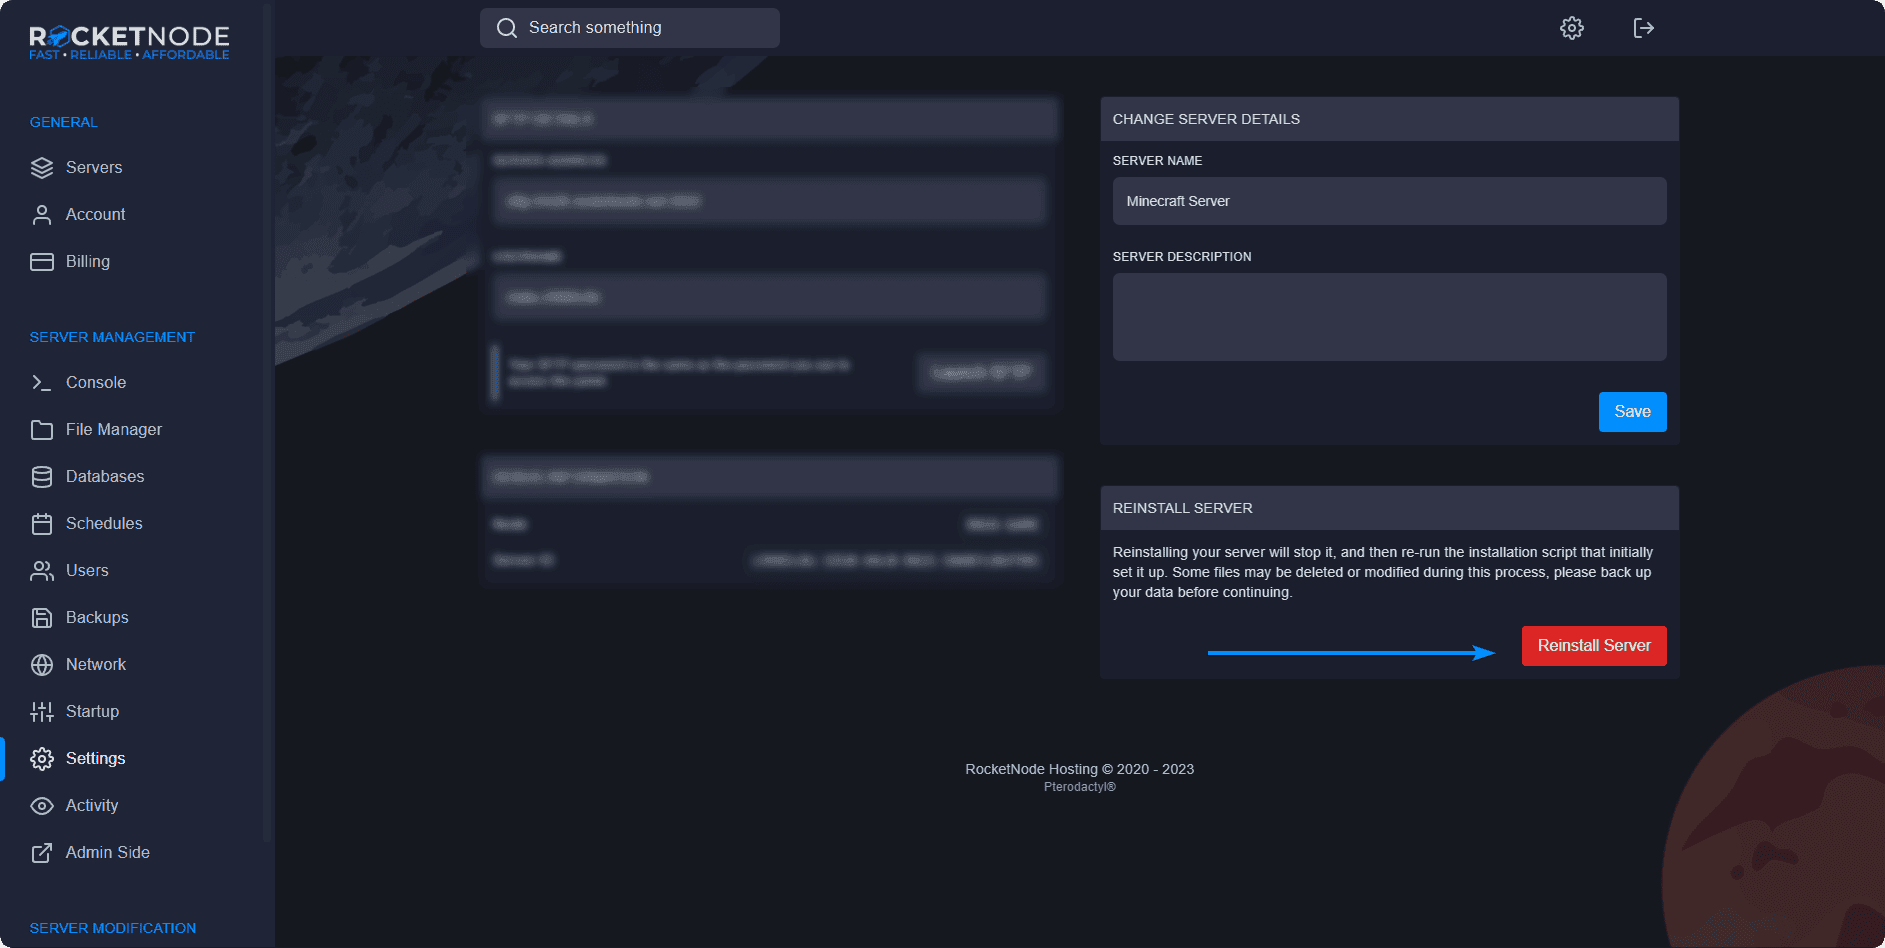Image resolution: width=1885 pixels, height=948 pixels.
Task: Click the top-right gear settings icon
Action: tap(1572, 28)
